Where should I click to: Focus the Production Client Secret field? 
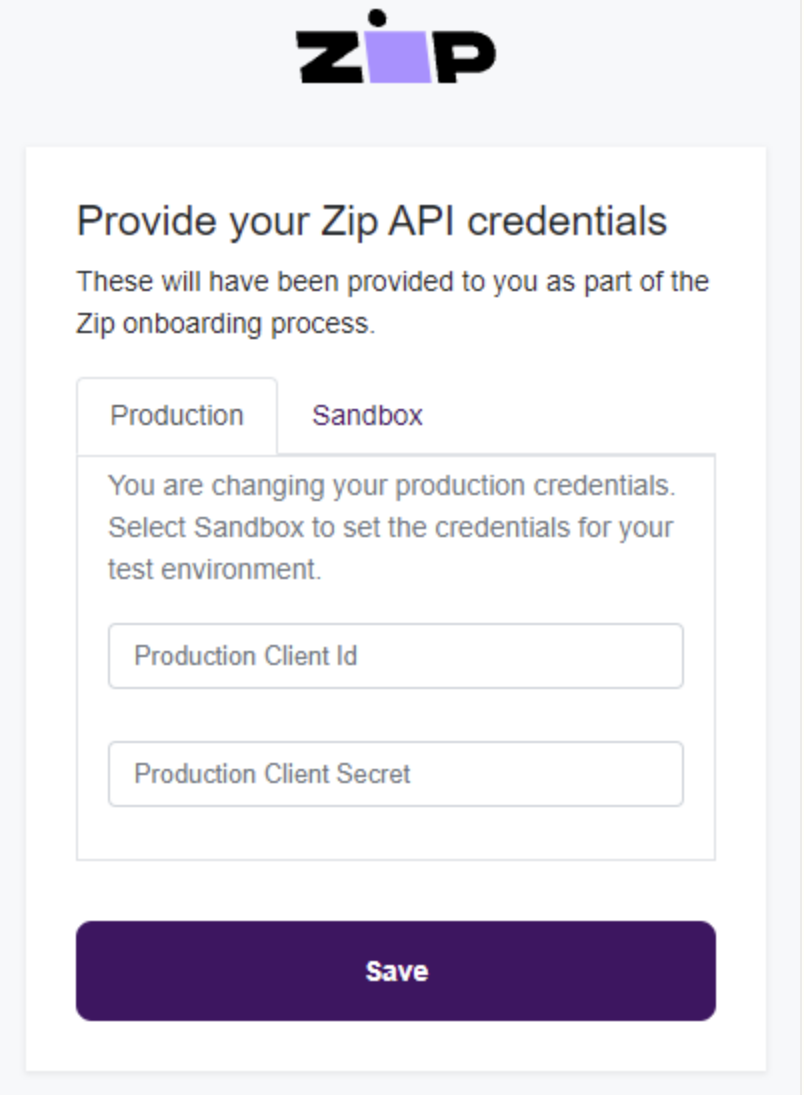coord(395,774)
